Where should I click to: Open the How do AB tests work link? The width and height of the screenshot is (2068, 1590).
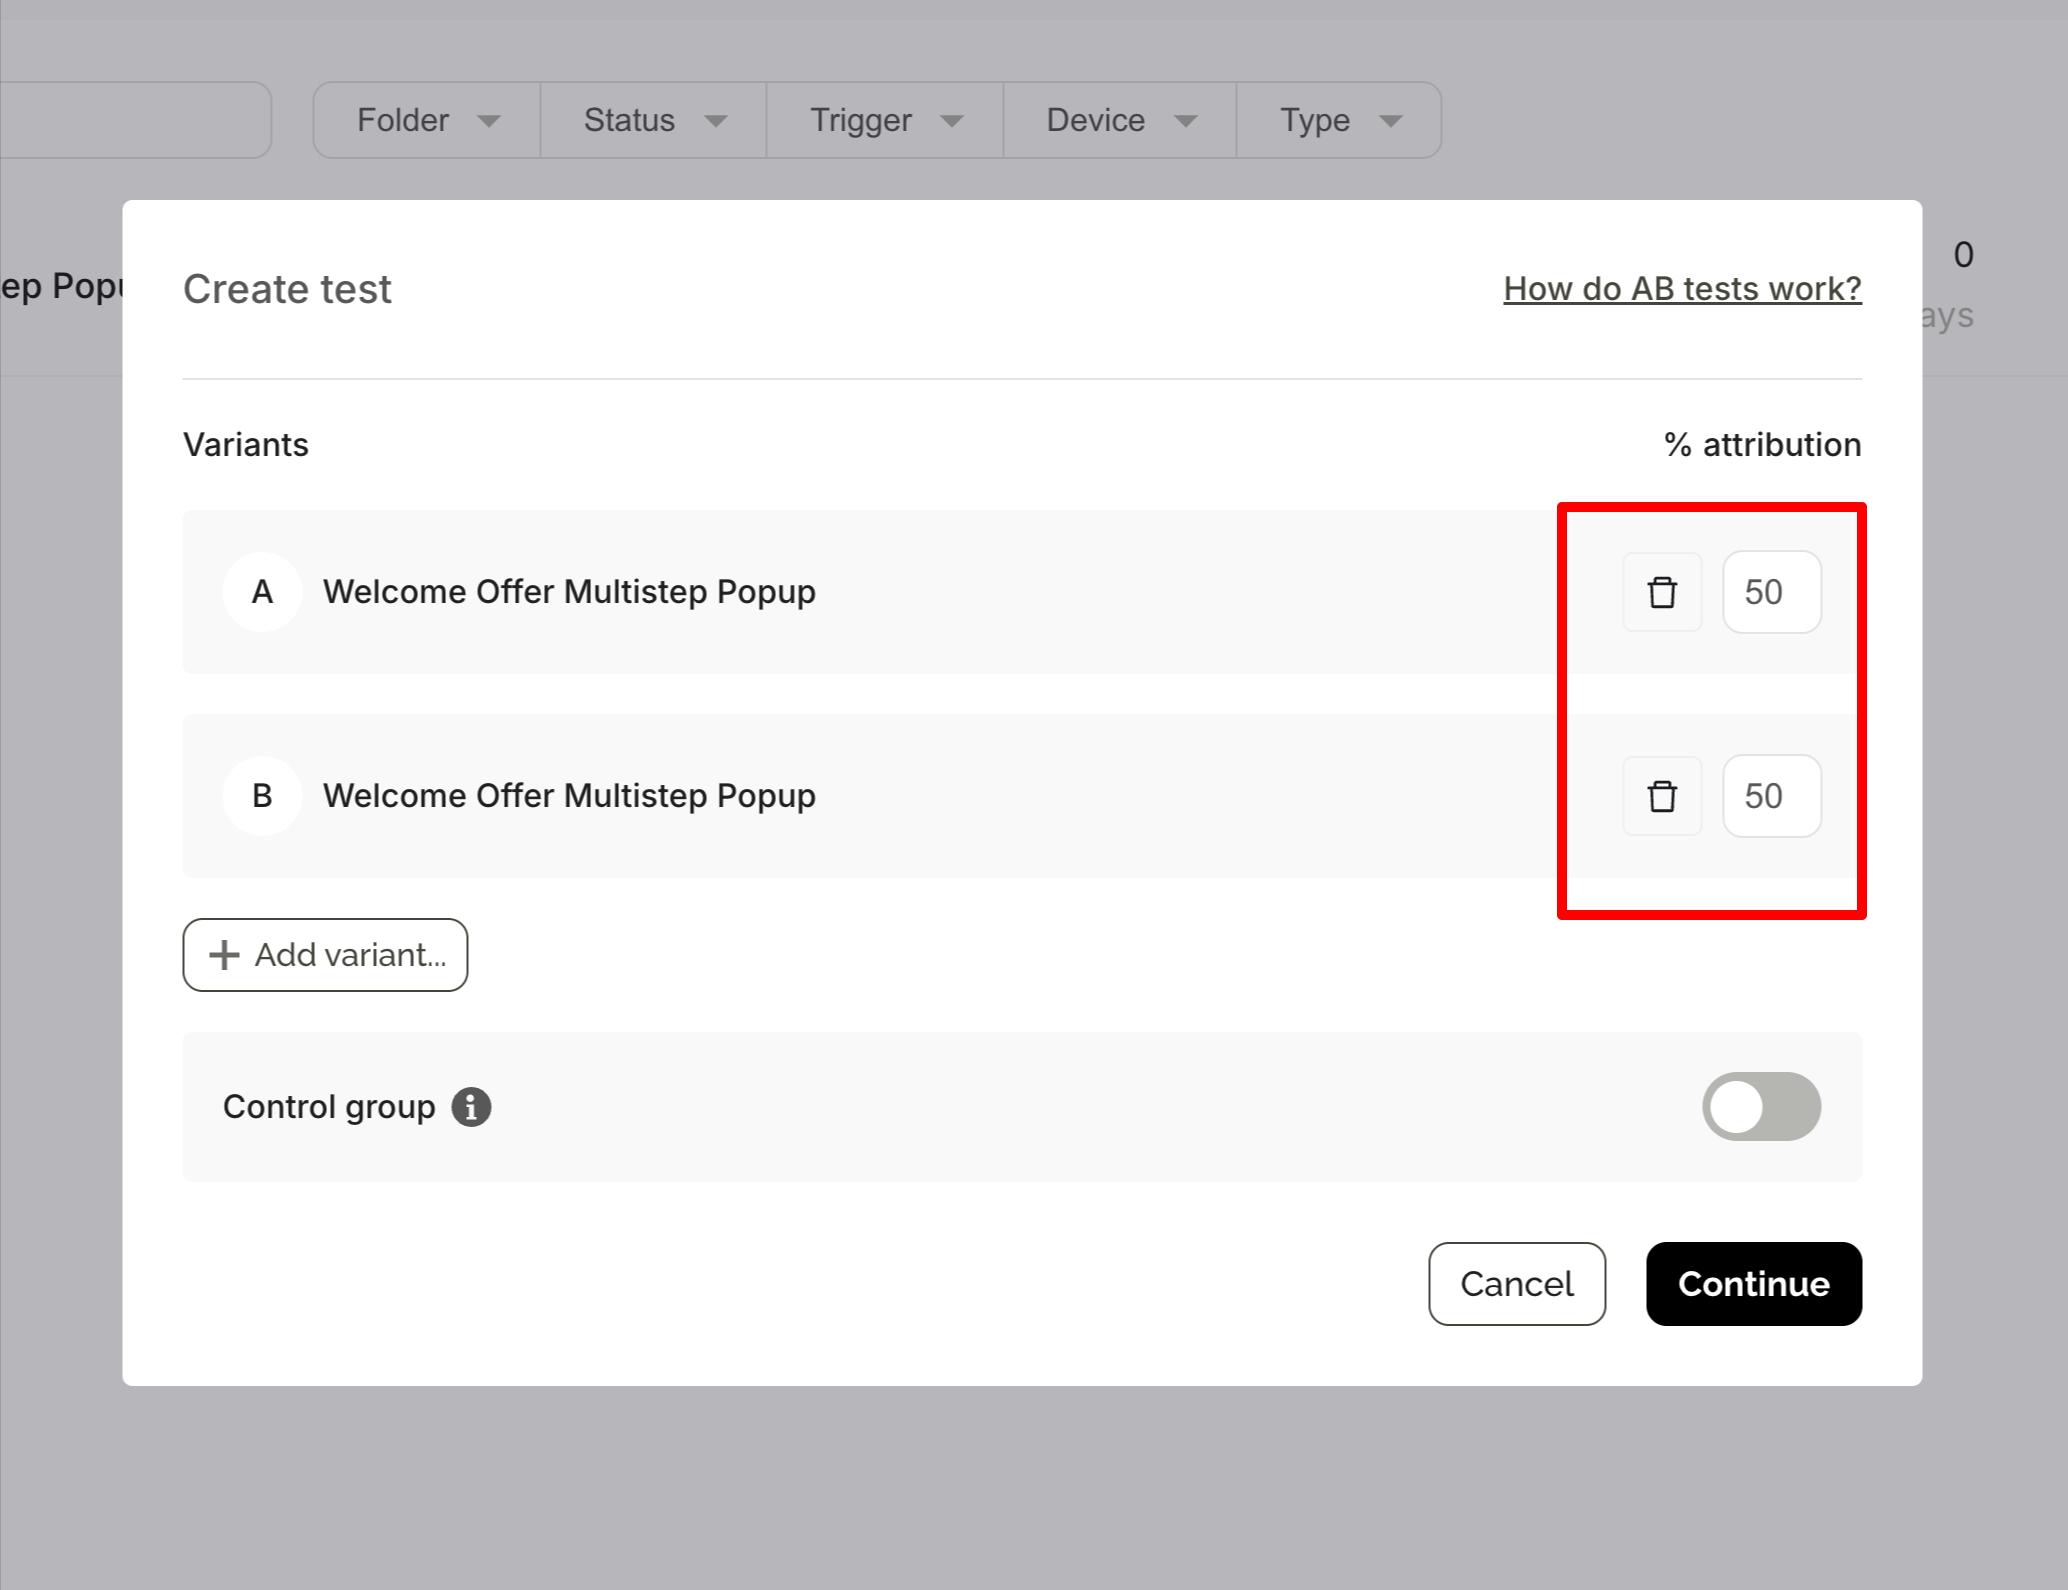[1681, 289]
